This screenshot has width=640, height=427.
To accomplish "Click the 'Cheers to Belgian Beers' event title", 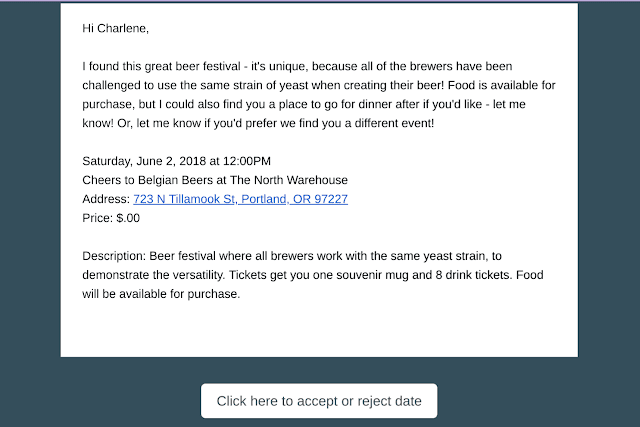I will tap(151, 180).
